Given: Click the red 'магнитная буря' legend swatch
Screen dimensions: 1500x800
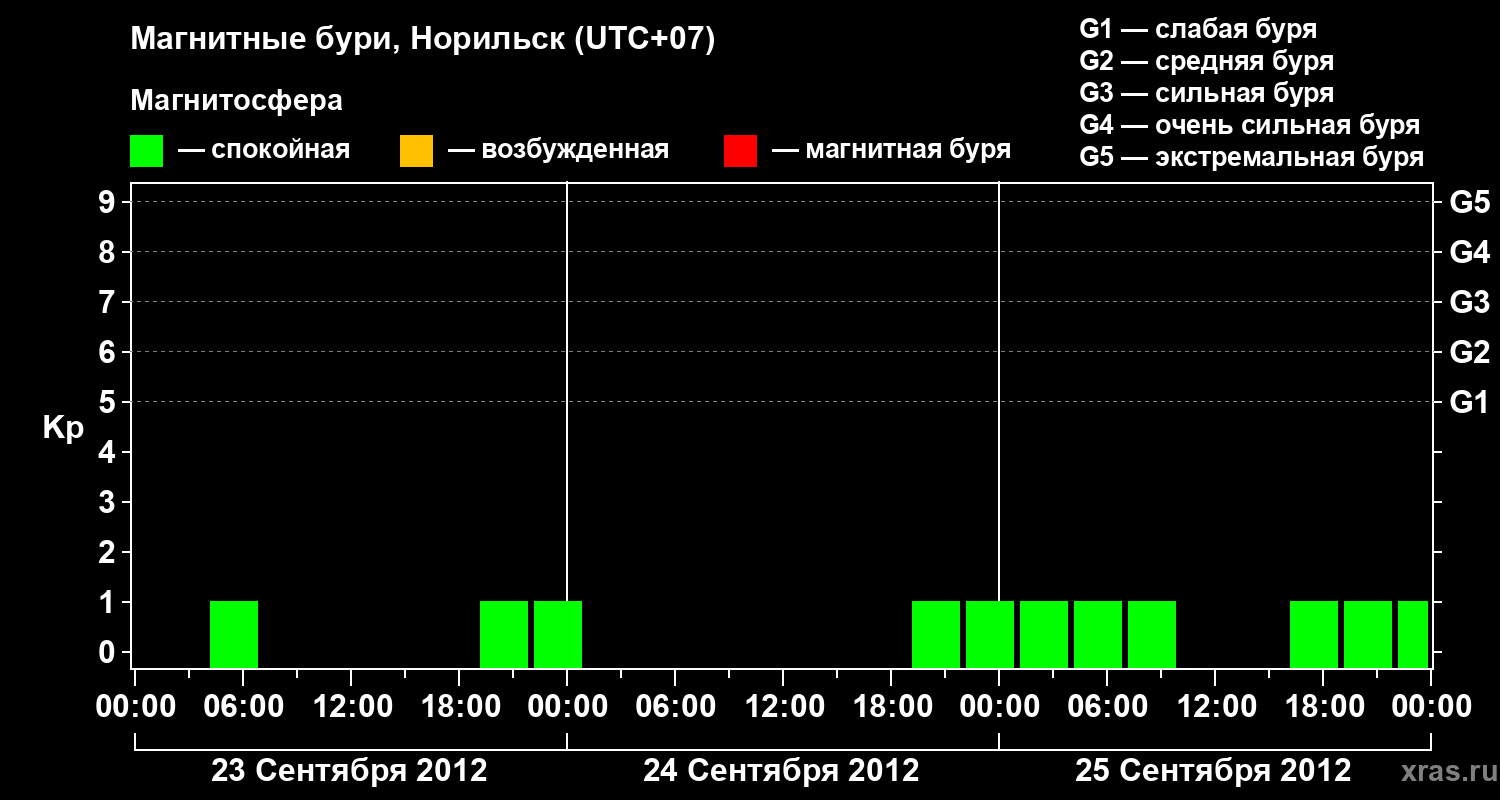Looking at the screenshot, I should coord(740,151).
